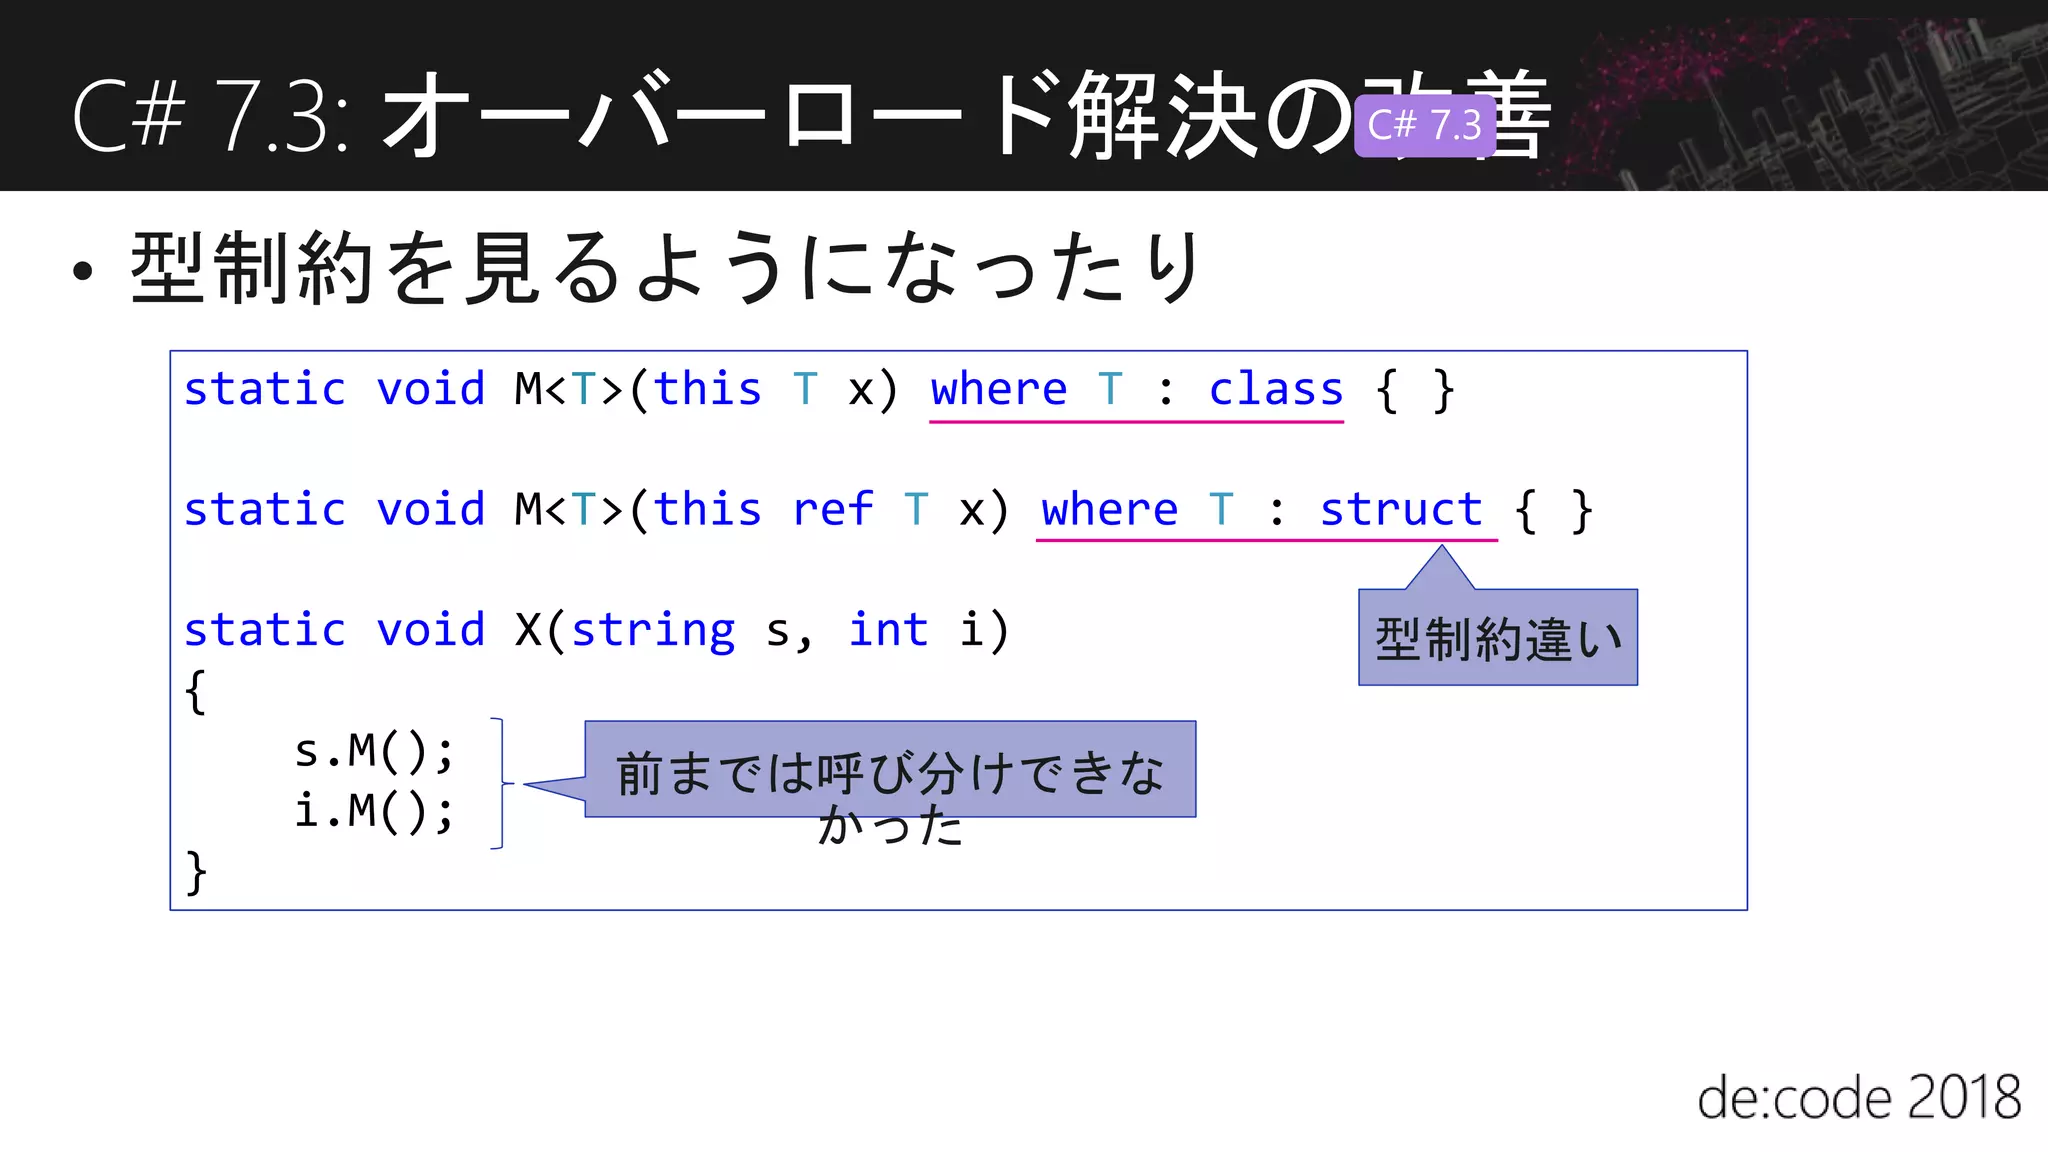
Task: Click the 'this ref T x' parameter text
Action: [820, 509]
